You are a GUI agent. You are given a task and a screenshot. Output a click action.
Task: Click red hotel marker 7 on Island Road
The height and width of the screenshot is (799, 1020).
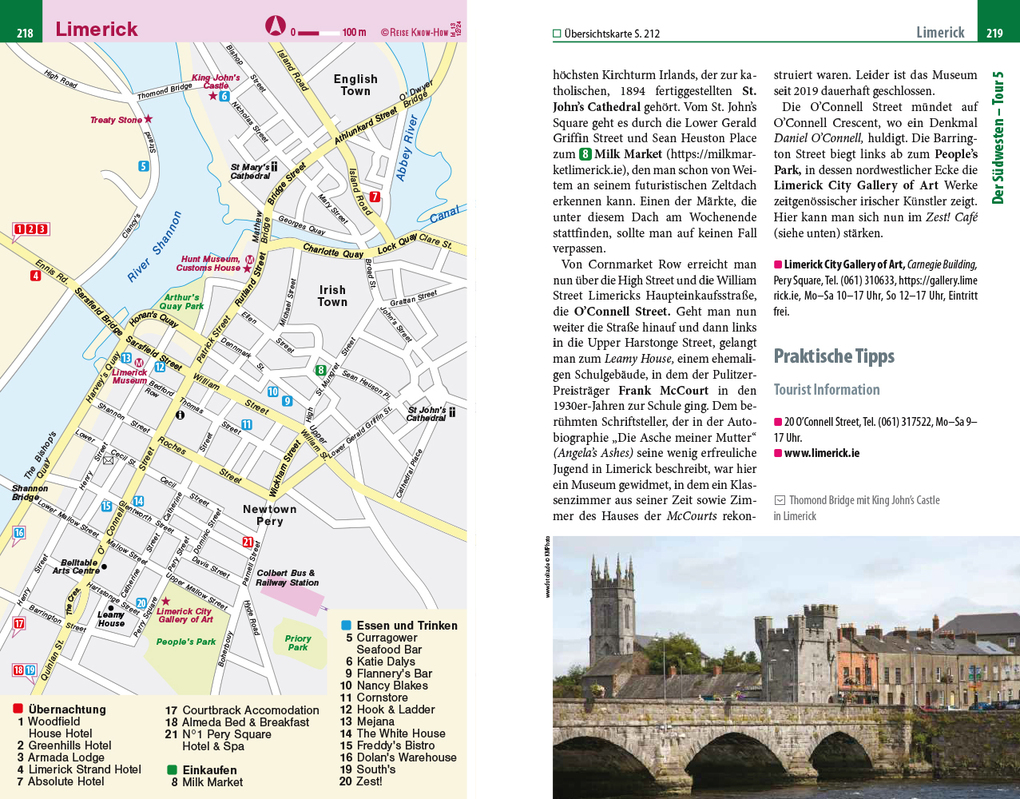click(x=375, y=197)
